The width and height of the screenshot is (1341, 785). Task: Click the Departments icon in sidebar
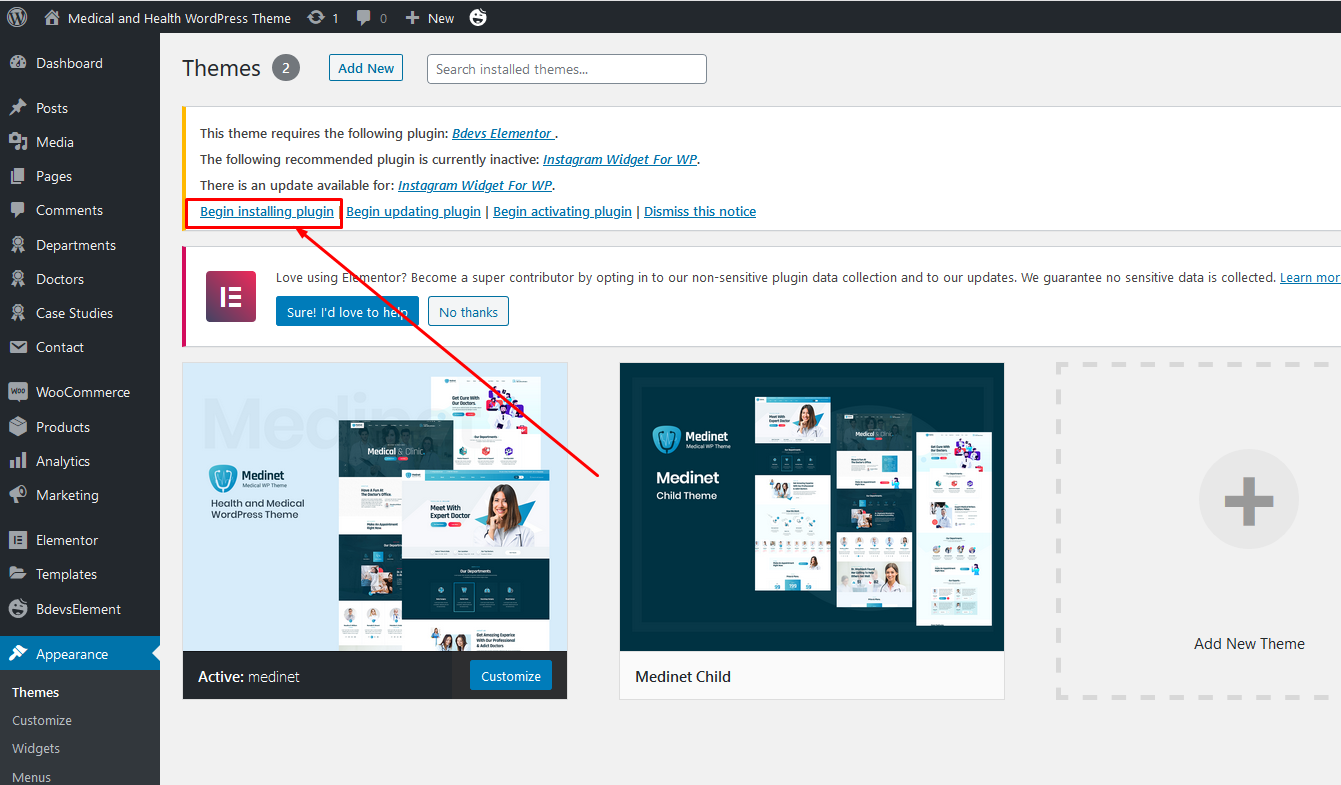tap(18, 245)
